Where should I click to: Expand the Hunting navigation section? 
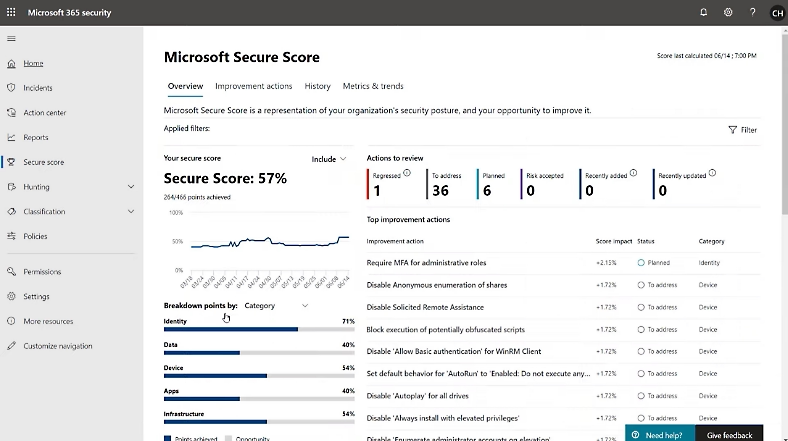point(131,187)
